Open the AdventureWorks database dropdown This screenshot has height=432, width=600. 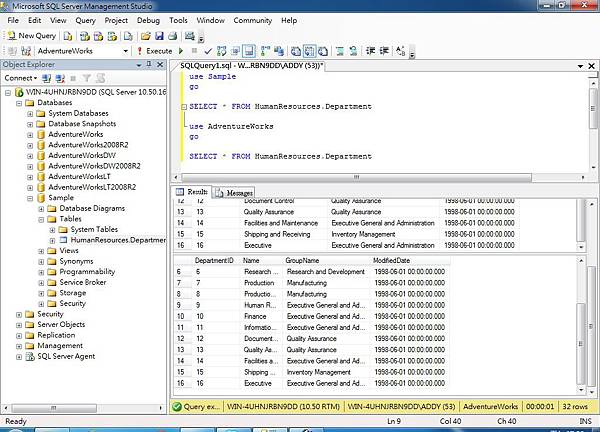pyautogui.click(x=124, y=50)
